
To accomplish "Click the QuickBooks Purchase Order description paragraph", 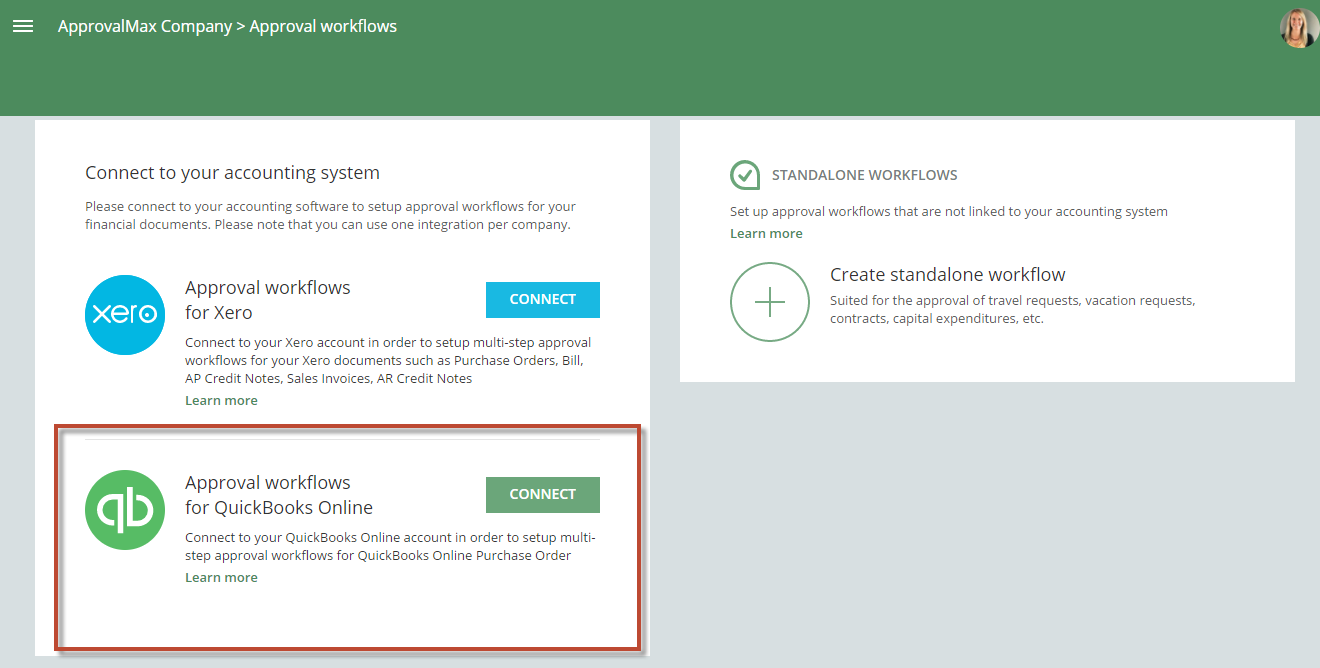I will tap(391, 546).
